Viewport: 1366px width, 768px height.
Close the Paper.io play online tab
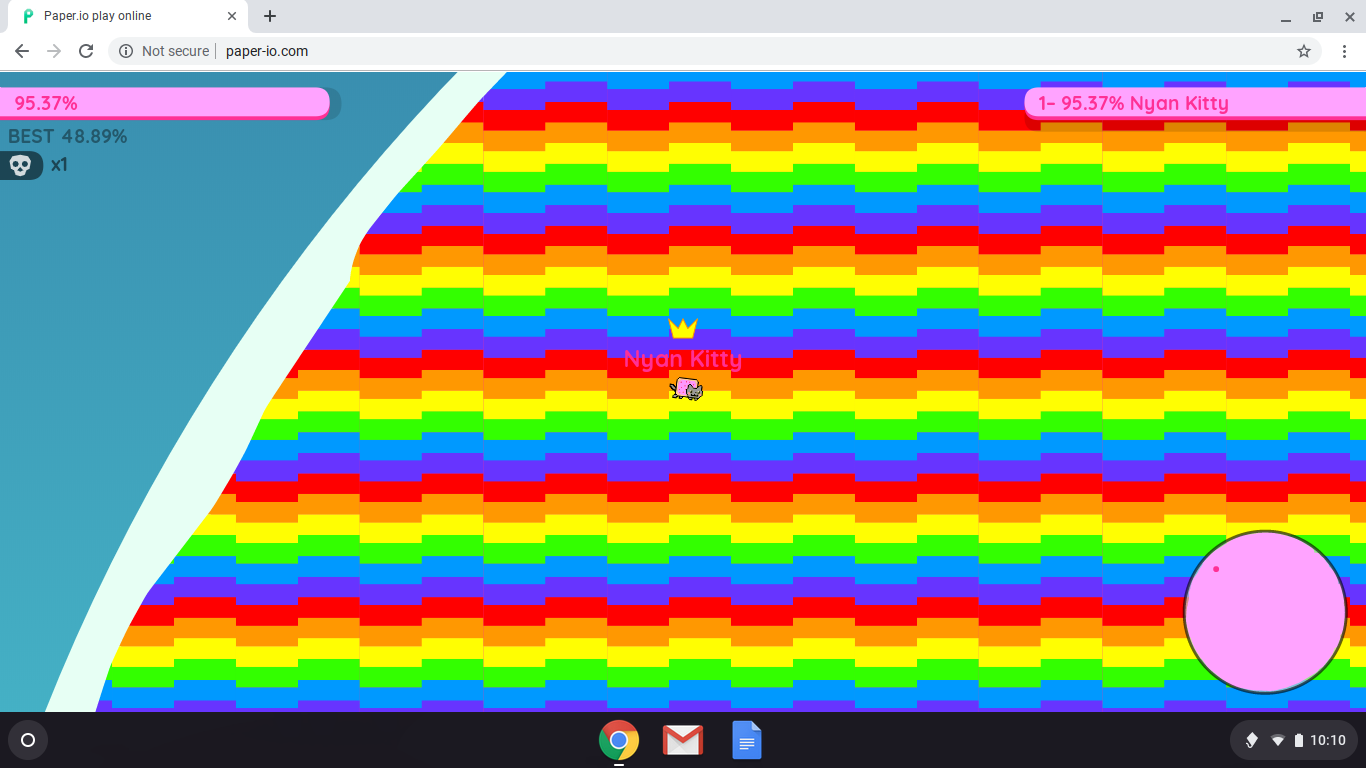pos(232,16)
